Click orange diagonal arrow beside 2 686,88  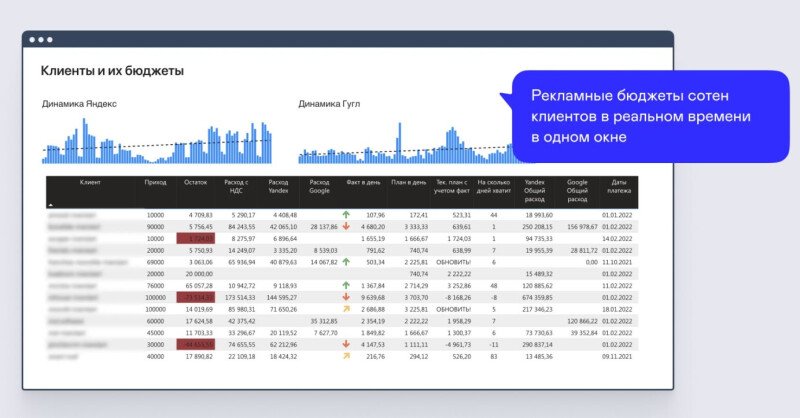point(346,310)
